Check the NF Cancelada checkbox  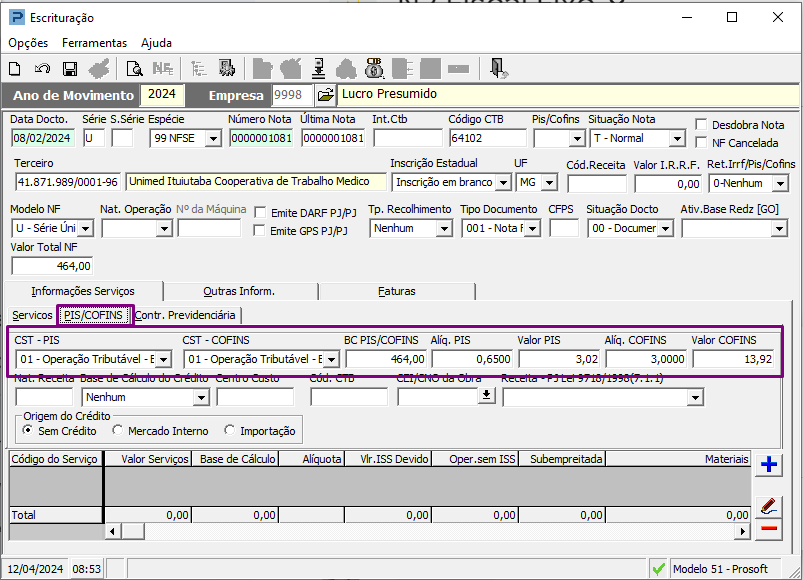point(702,143)
